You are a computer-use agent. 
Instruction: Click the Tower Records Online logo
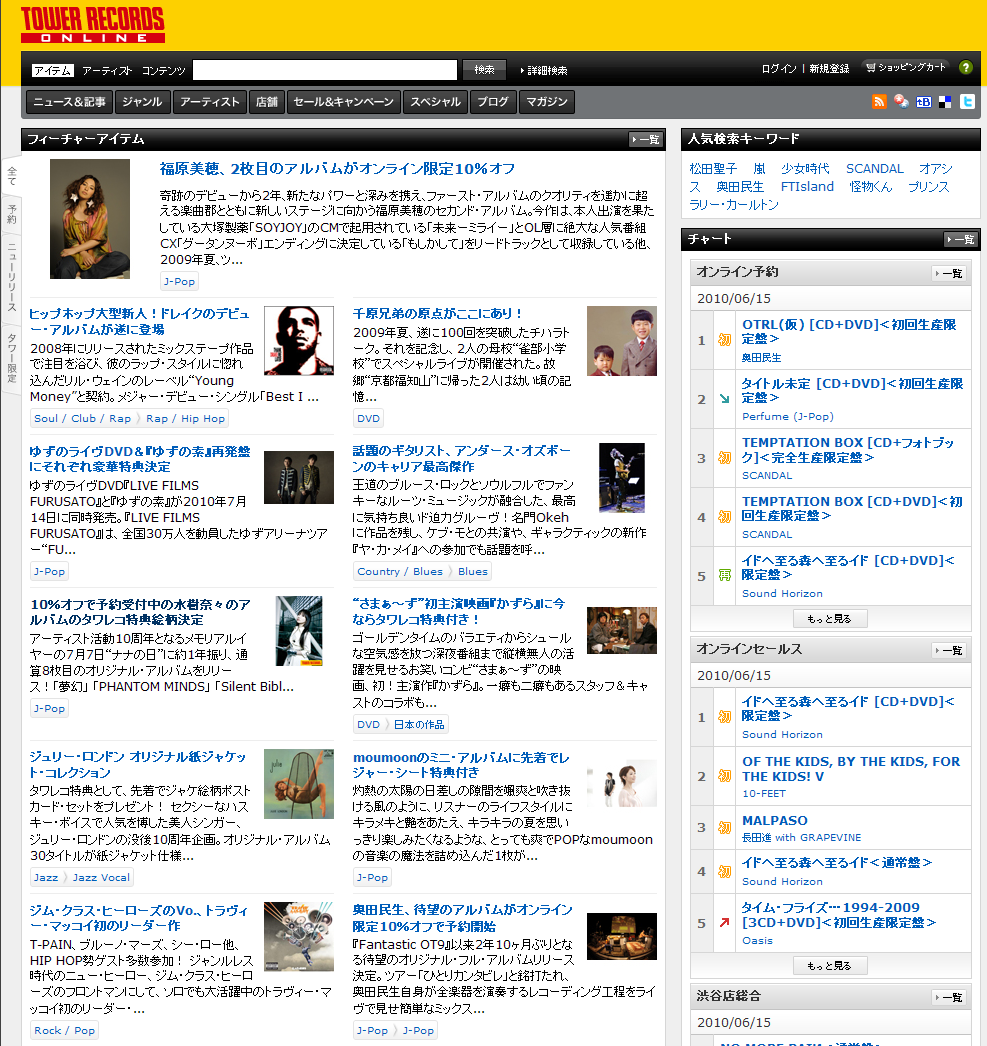click(92, 25)
